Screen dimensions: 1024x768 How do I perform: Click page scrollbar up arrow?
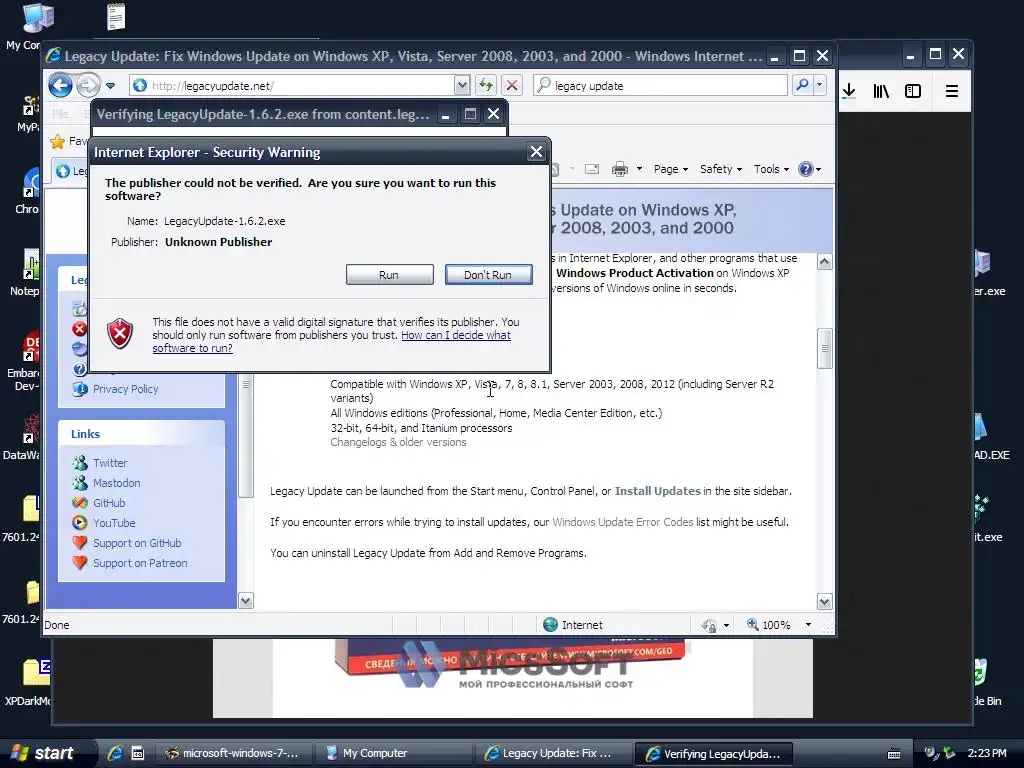pyautogui.click(x=825, y=262)
